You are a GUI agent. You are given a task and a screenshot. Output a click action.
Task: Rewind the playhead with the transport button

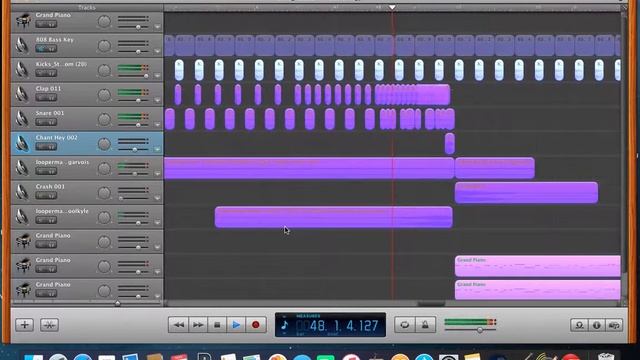(x=178, y=325)
